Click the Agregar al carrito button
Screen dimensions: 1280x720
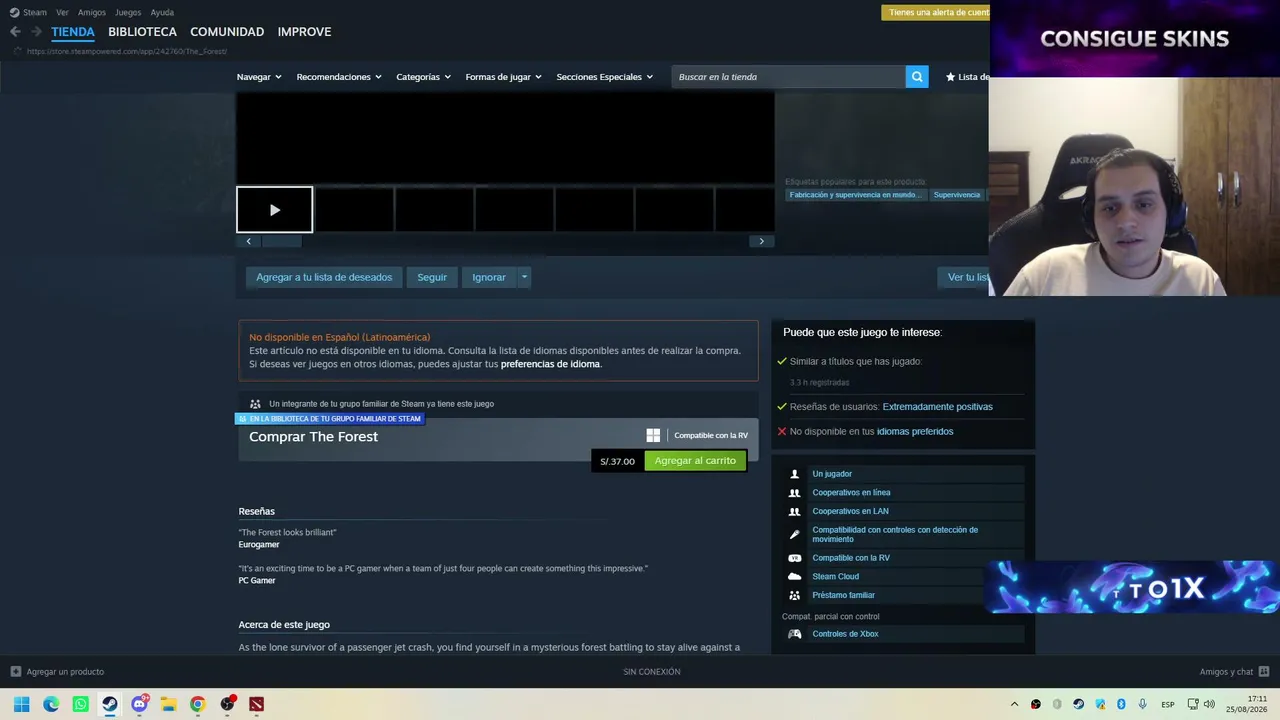[x=695, y=461]
